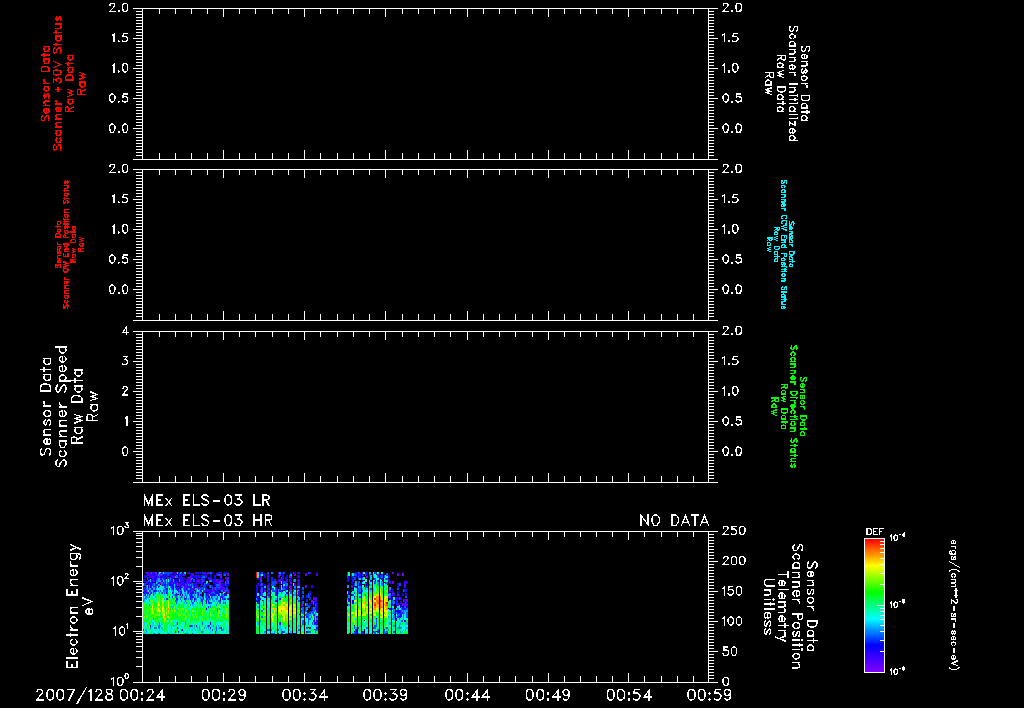Screen dimensions: 1024x708
Task: Click the 00:39 time axis label
Action: click(385, 696)
